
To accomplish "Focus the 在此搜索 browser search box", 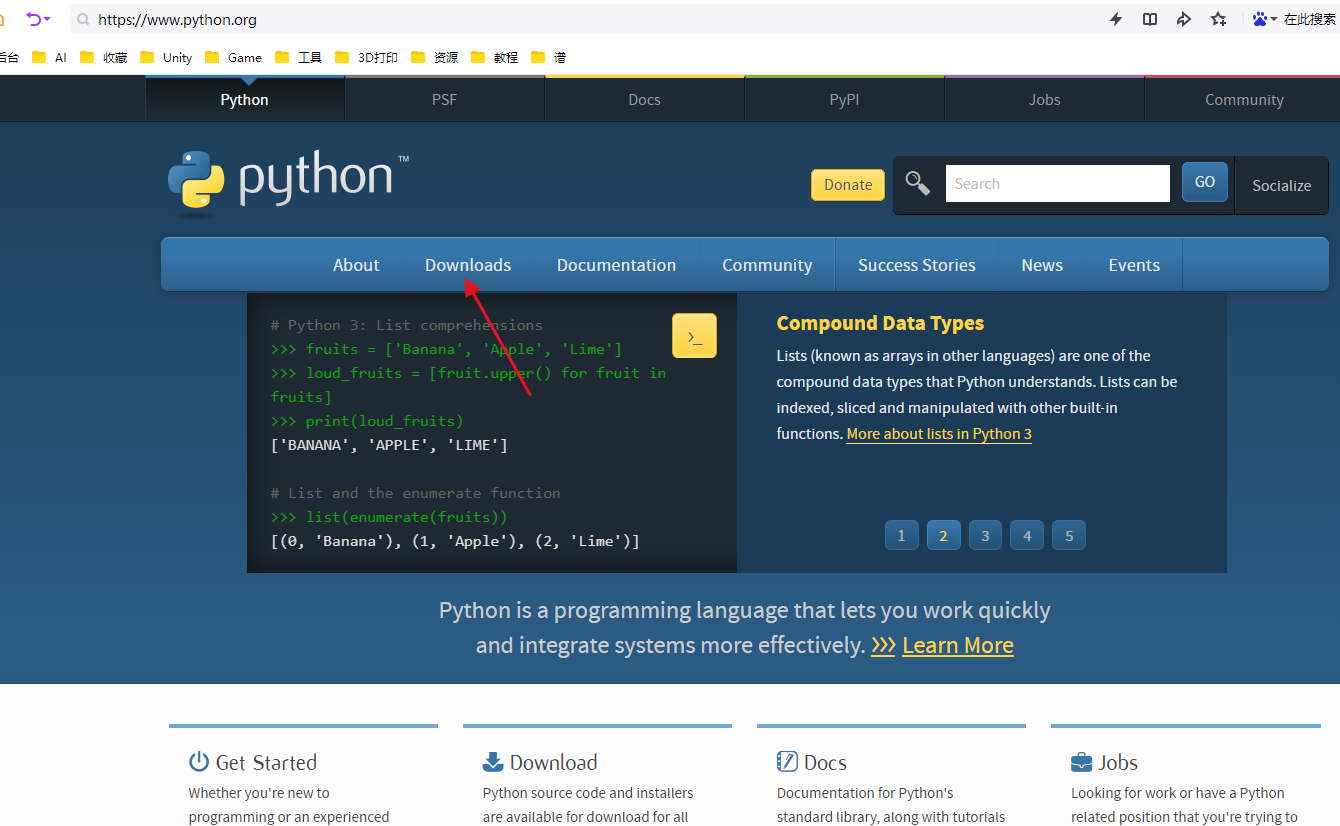I will (1310, 19).
